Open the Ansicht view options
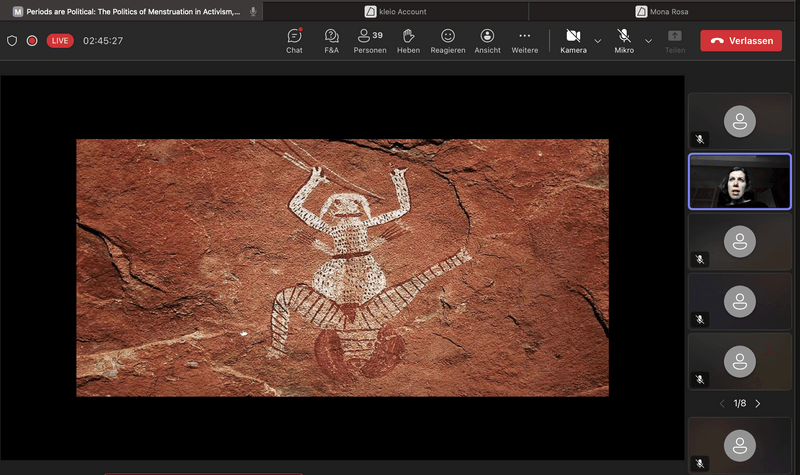Viewport: 800px width, 475px height. pyautogui.click(x=487, y=40)
